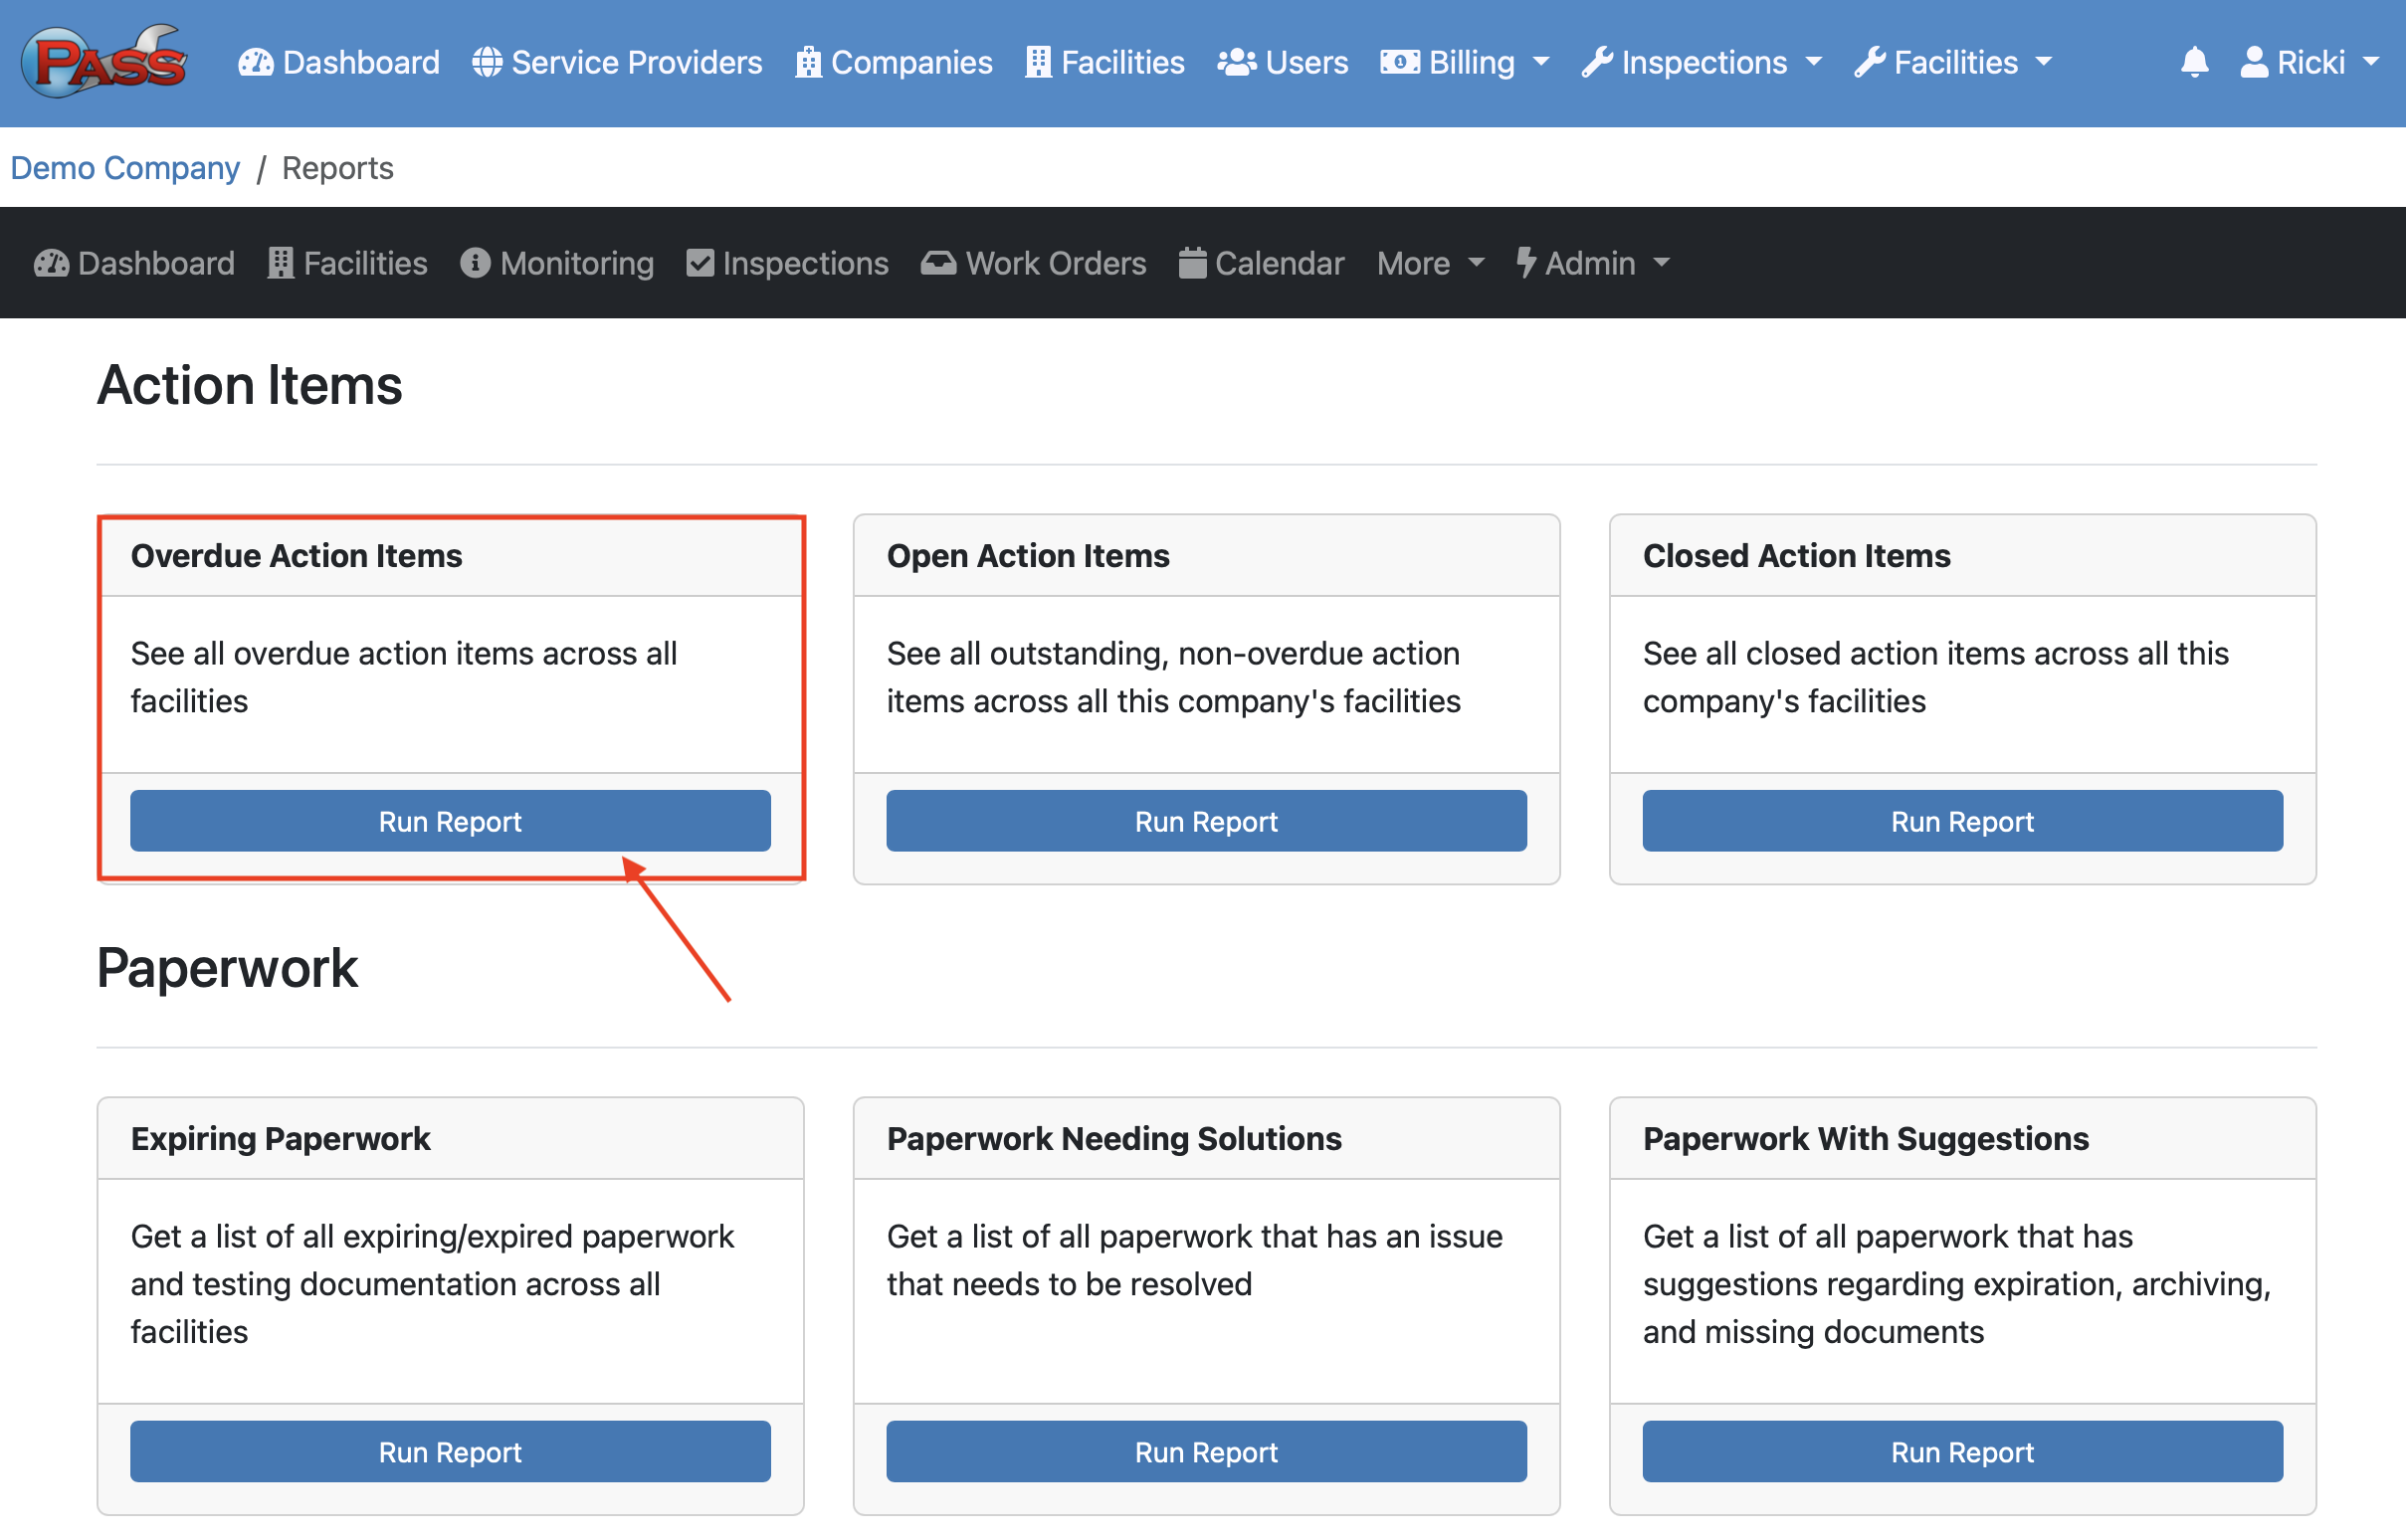
Task: Click the Work Orders inbox icon
Action: [938, 263]
